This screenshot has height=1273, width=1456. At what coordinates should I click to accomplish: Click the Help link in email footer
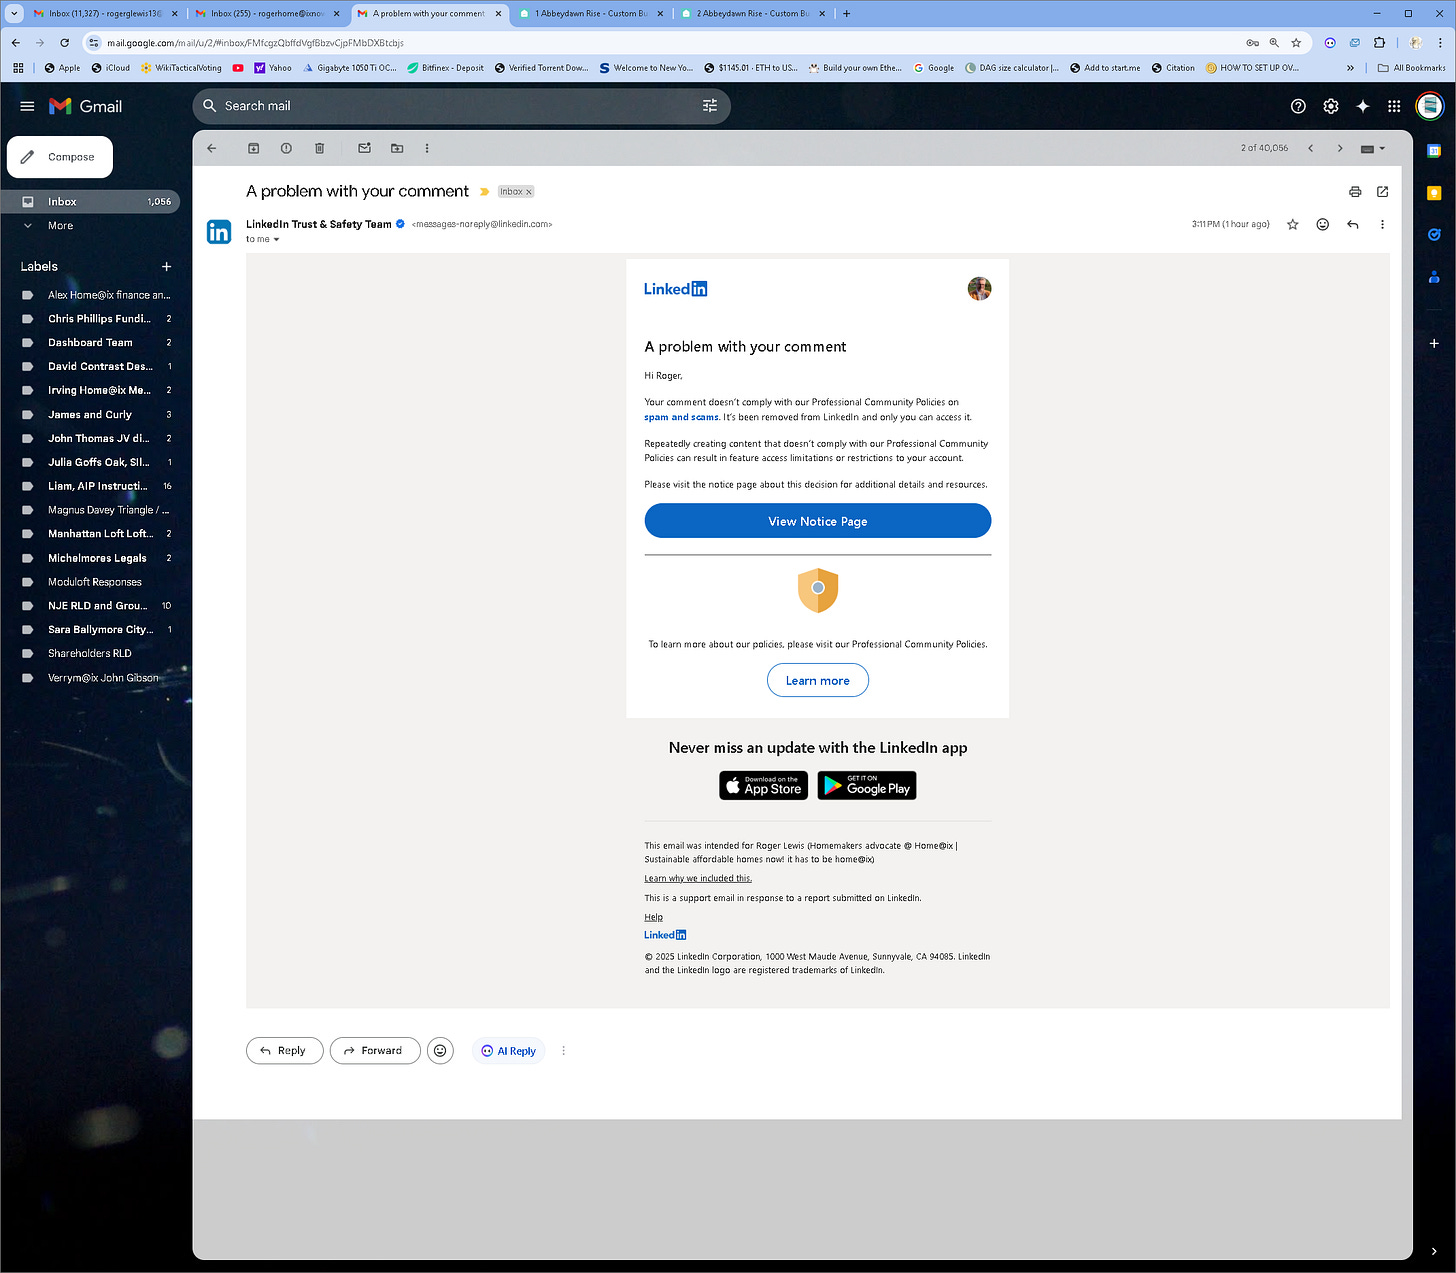[653, 917]
